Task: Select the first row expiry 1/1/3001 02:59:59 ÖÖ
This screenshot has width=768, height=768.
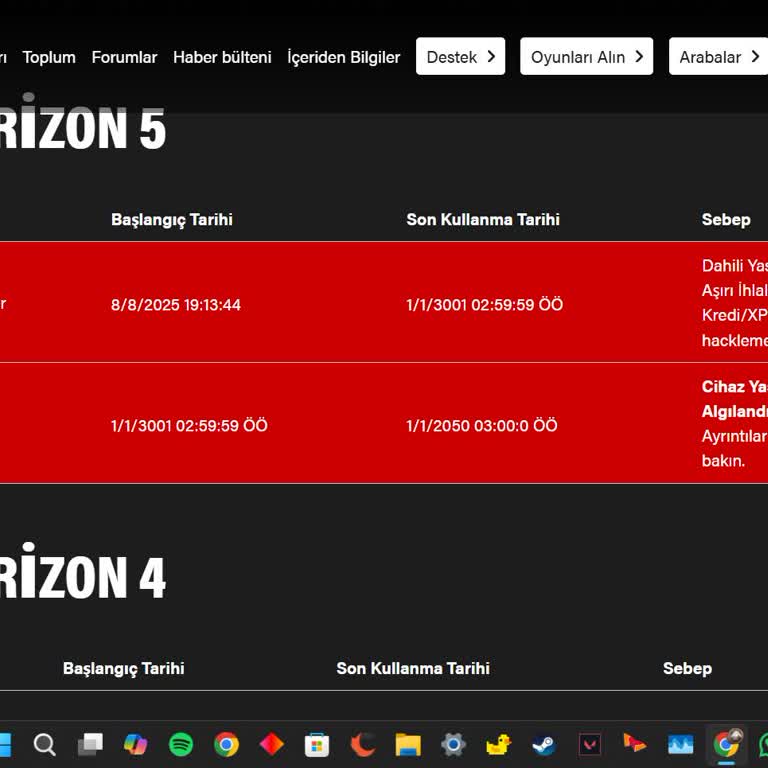Action: click(484, 305)
